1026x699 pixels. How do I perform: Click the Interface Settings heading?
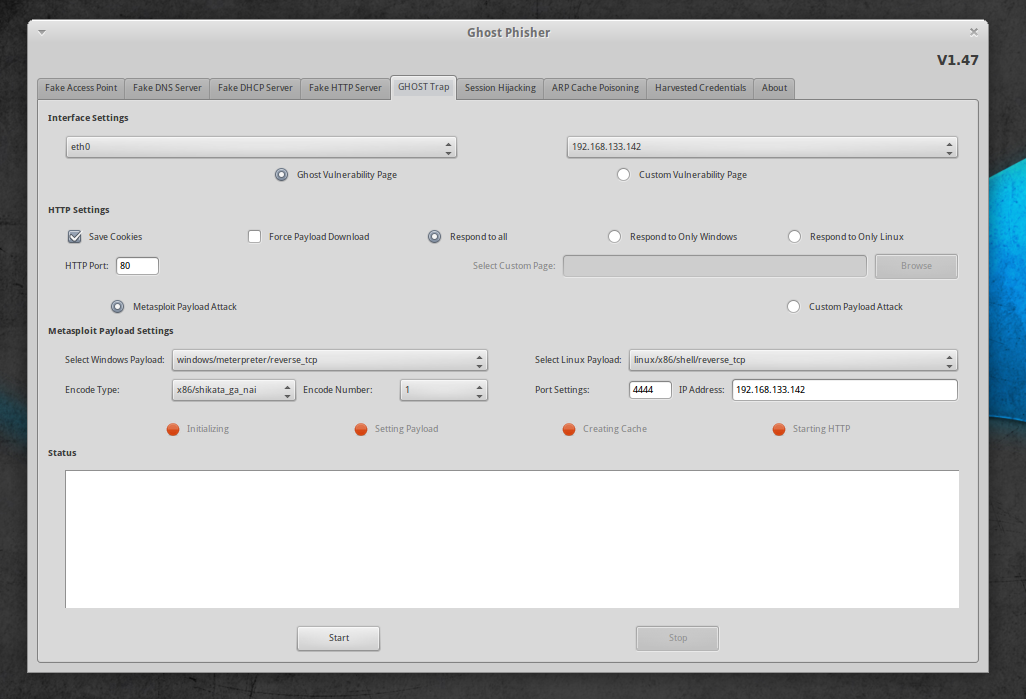[88, 118]
